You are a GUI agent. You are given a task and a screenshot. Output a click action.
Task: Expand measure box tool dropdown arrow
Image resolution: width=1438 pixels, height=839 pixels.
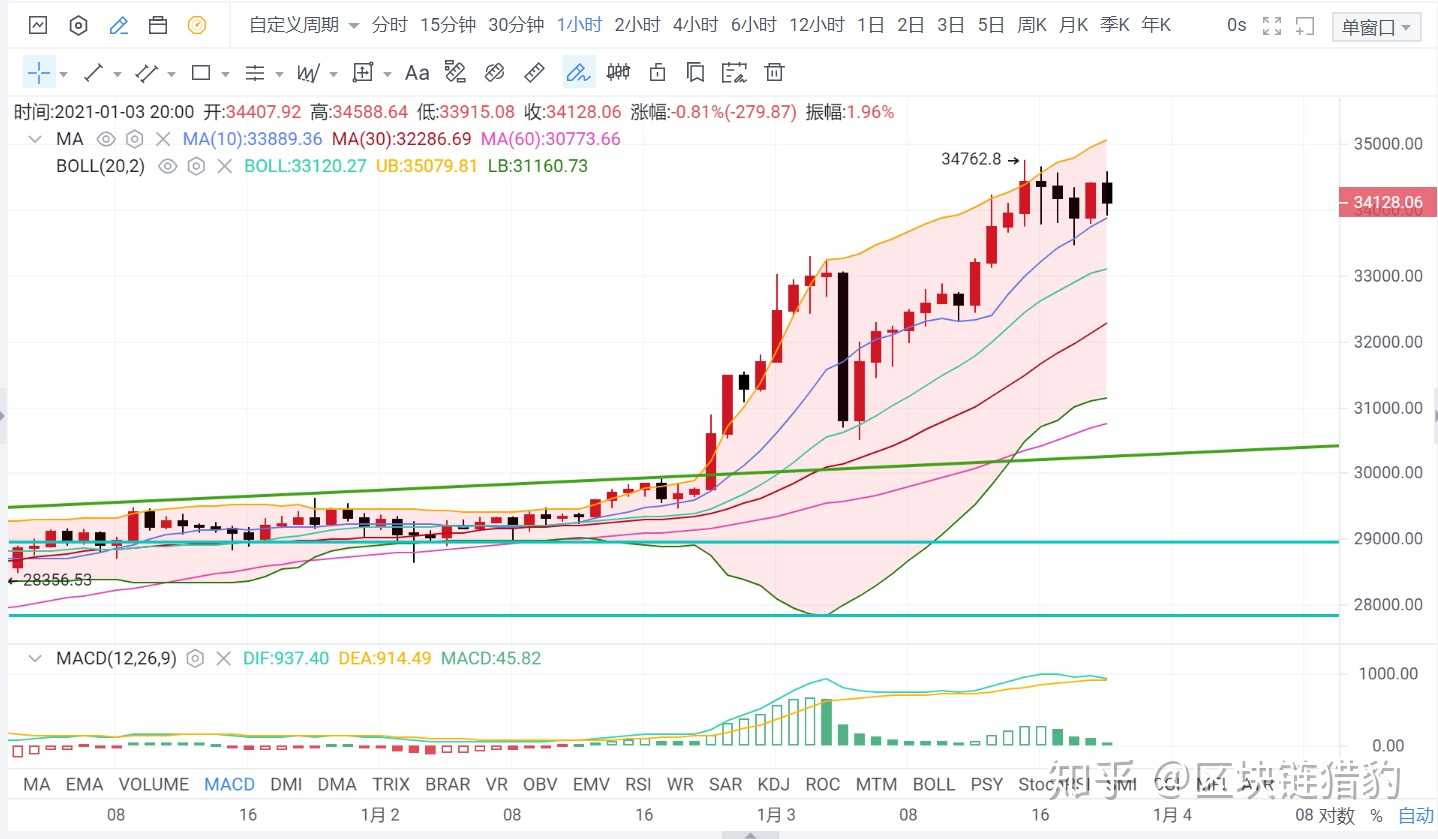(388, 74)
